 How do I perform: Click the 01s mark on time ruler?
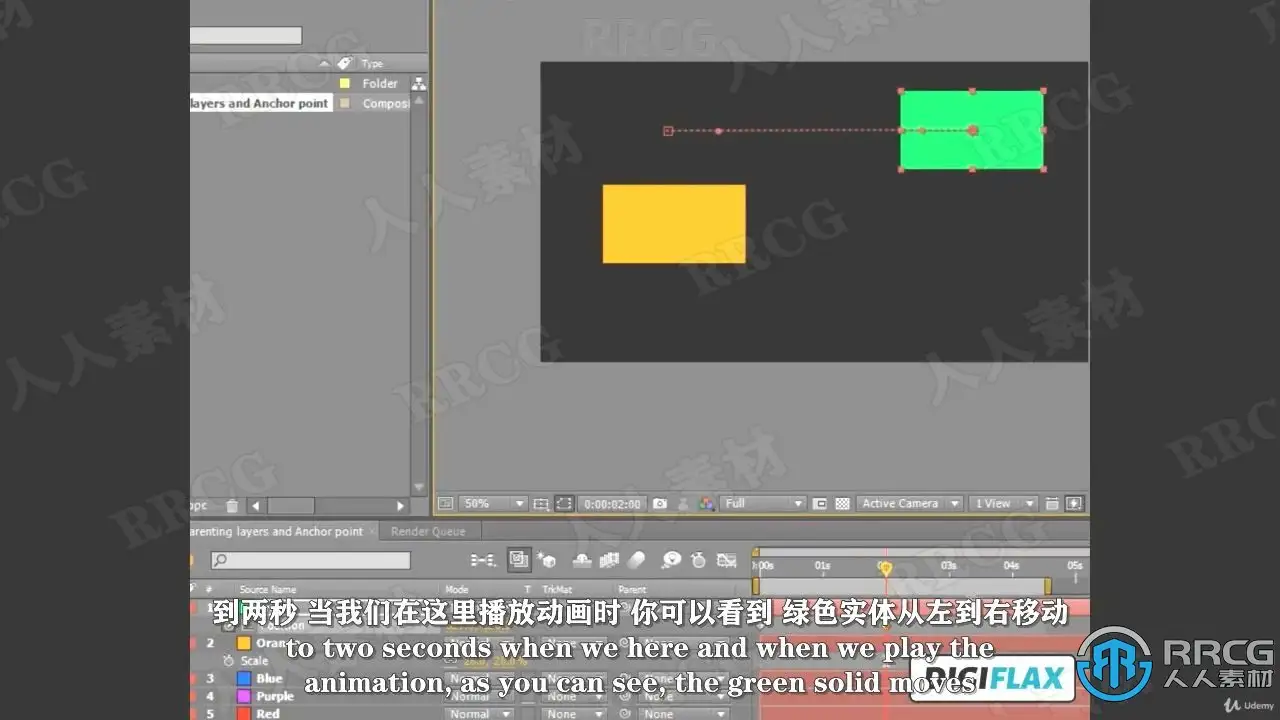(x=822, y=566)
